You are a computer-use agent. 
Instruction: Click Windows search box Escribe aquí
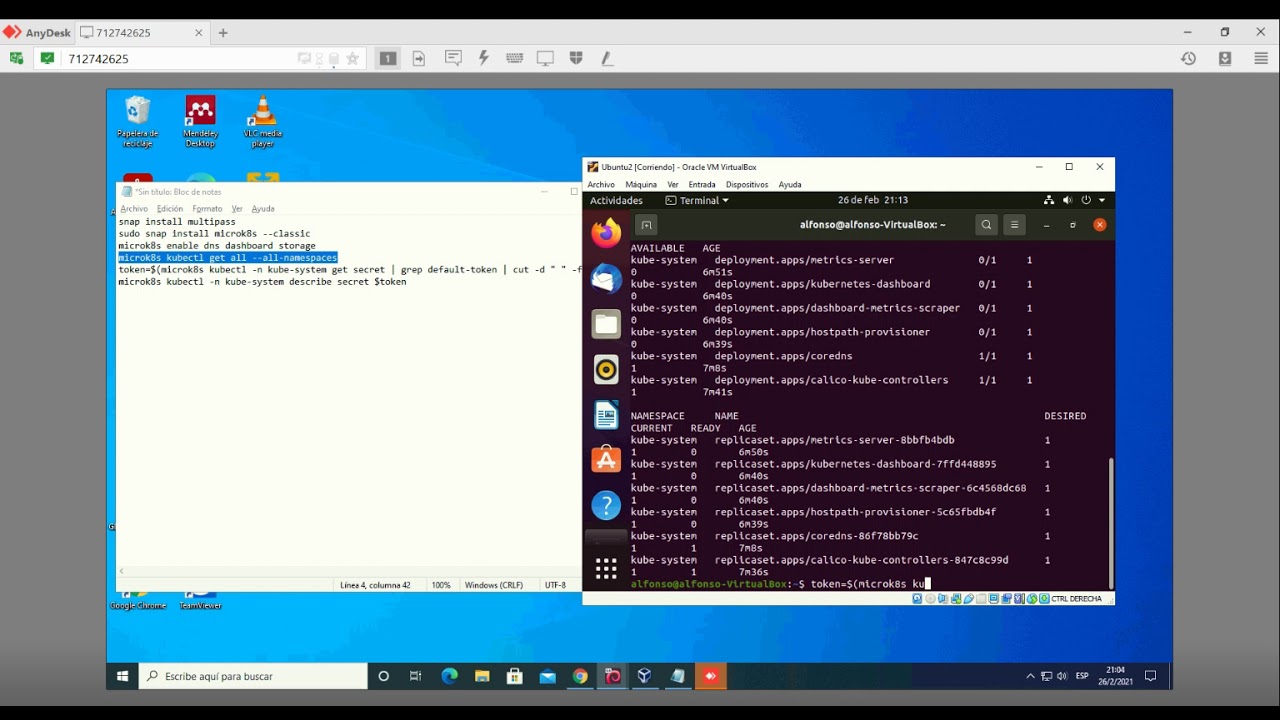tap(253, 676)
